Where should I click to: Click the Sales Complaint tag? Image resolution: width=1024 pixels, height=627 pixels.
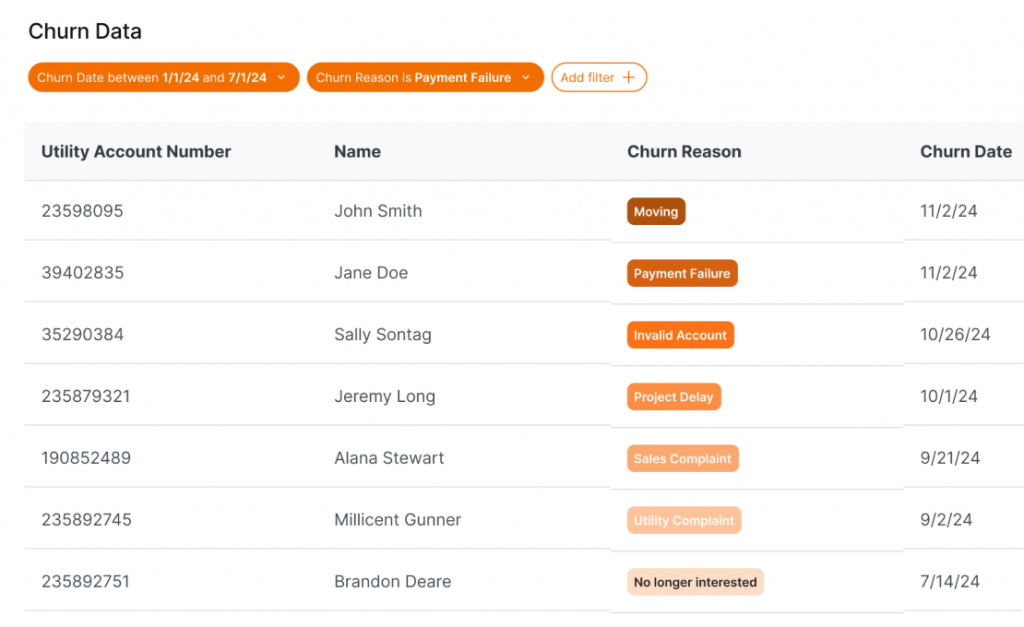pyautogui.click(x=683, y=459)
